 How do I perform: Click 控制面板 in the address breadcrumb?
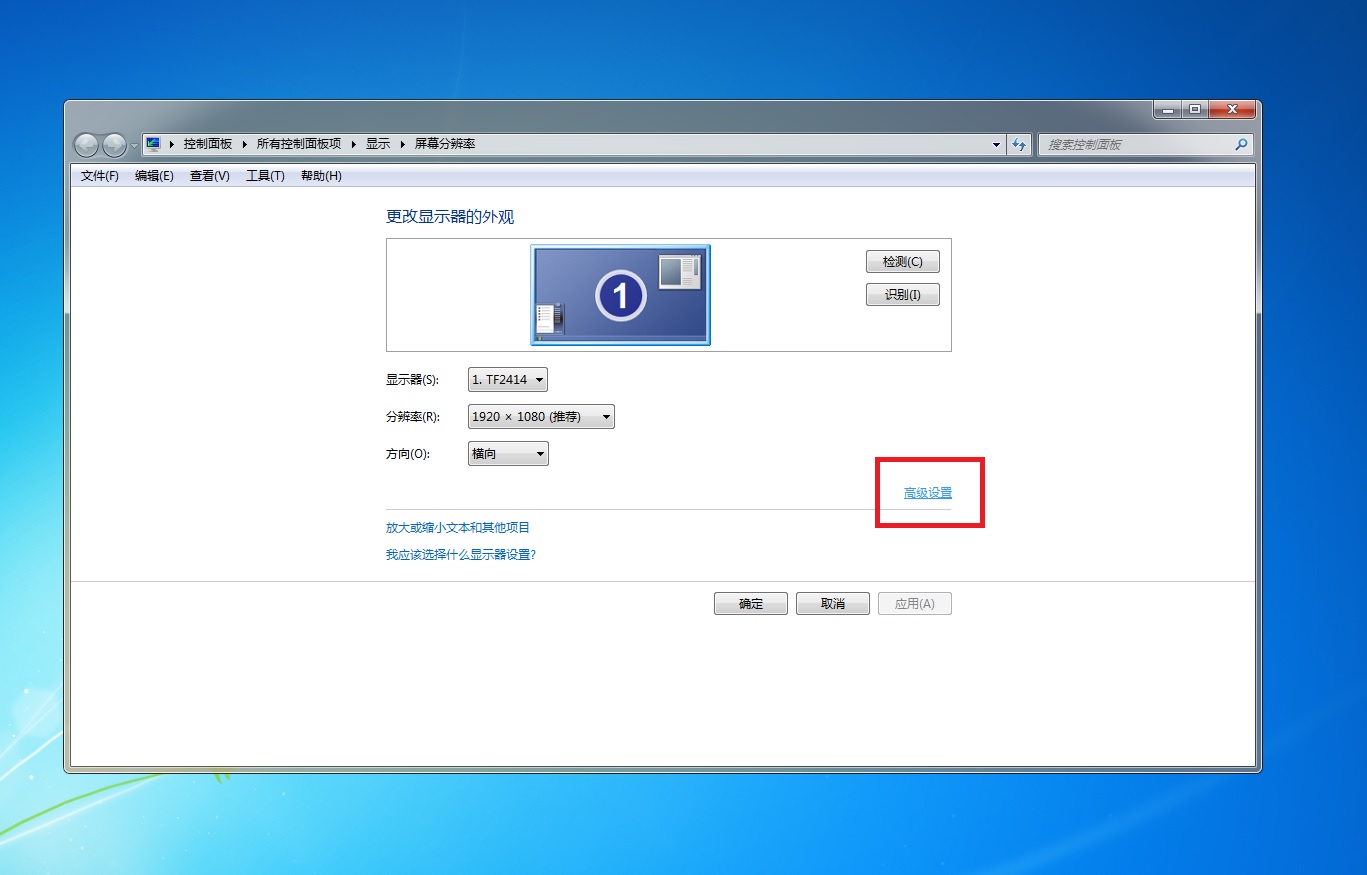coord(207,144)
